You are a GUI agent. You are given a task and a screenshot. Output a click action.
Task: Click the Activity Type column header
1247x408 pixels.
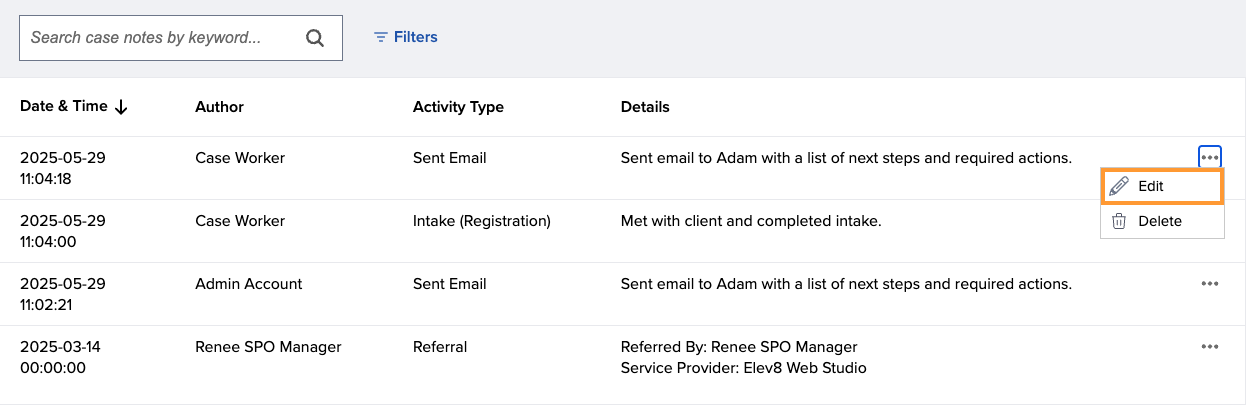point(458,107)
